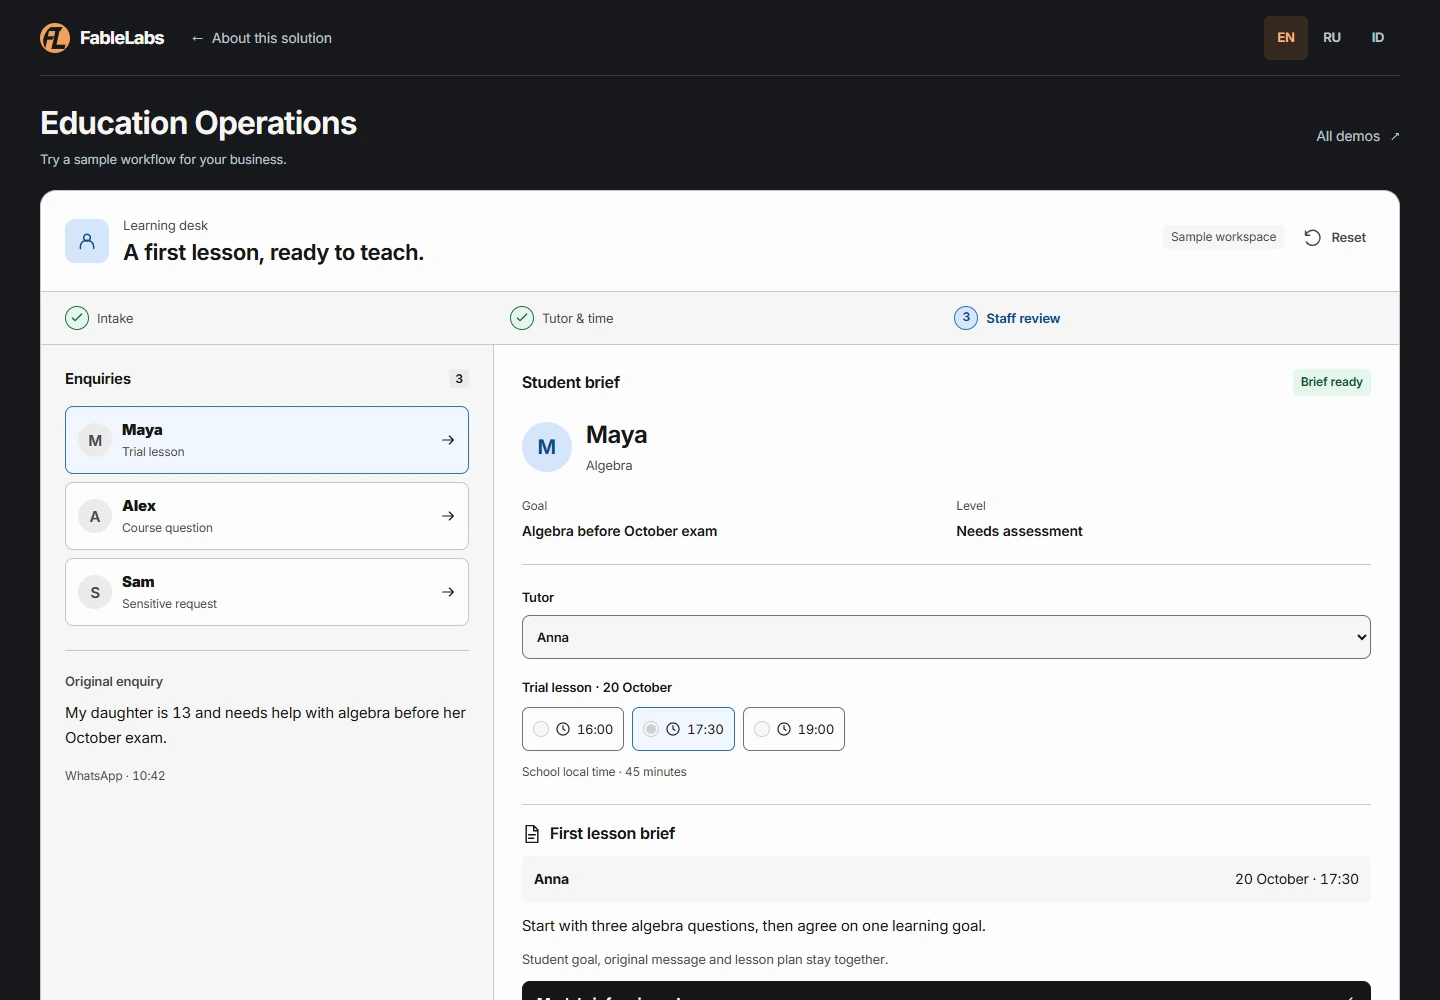Image resolution: width=1440 pixels, height=1000 pixels.
Task: Click the Staff review step number 3
Action: 966,318
